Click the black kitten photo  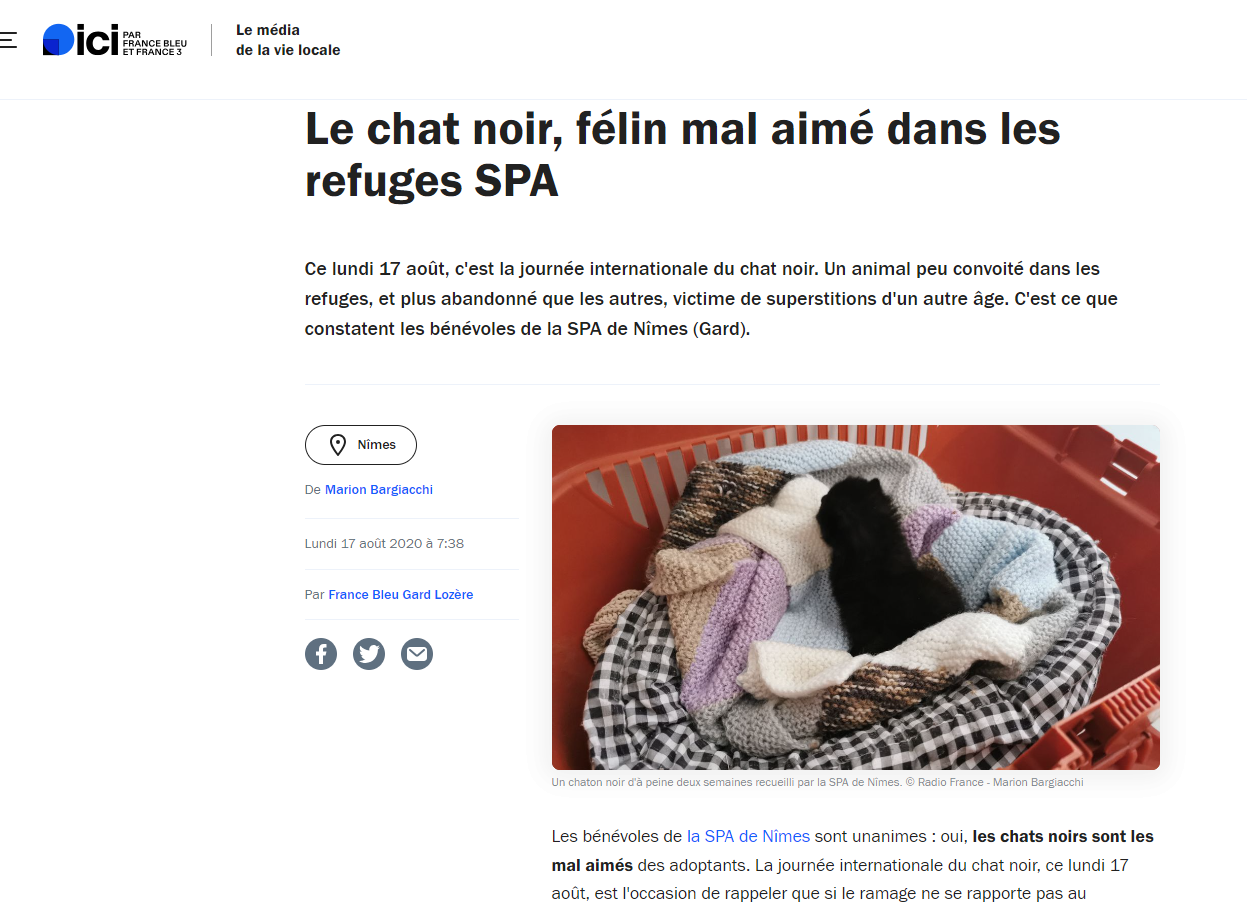[856, 597]
